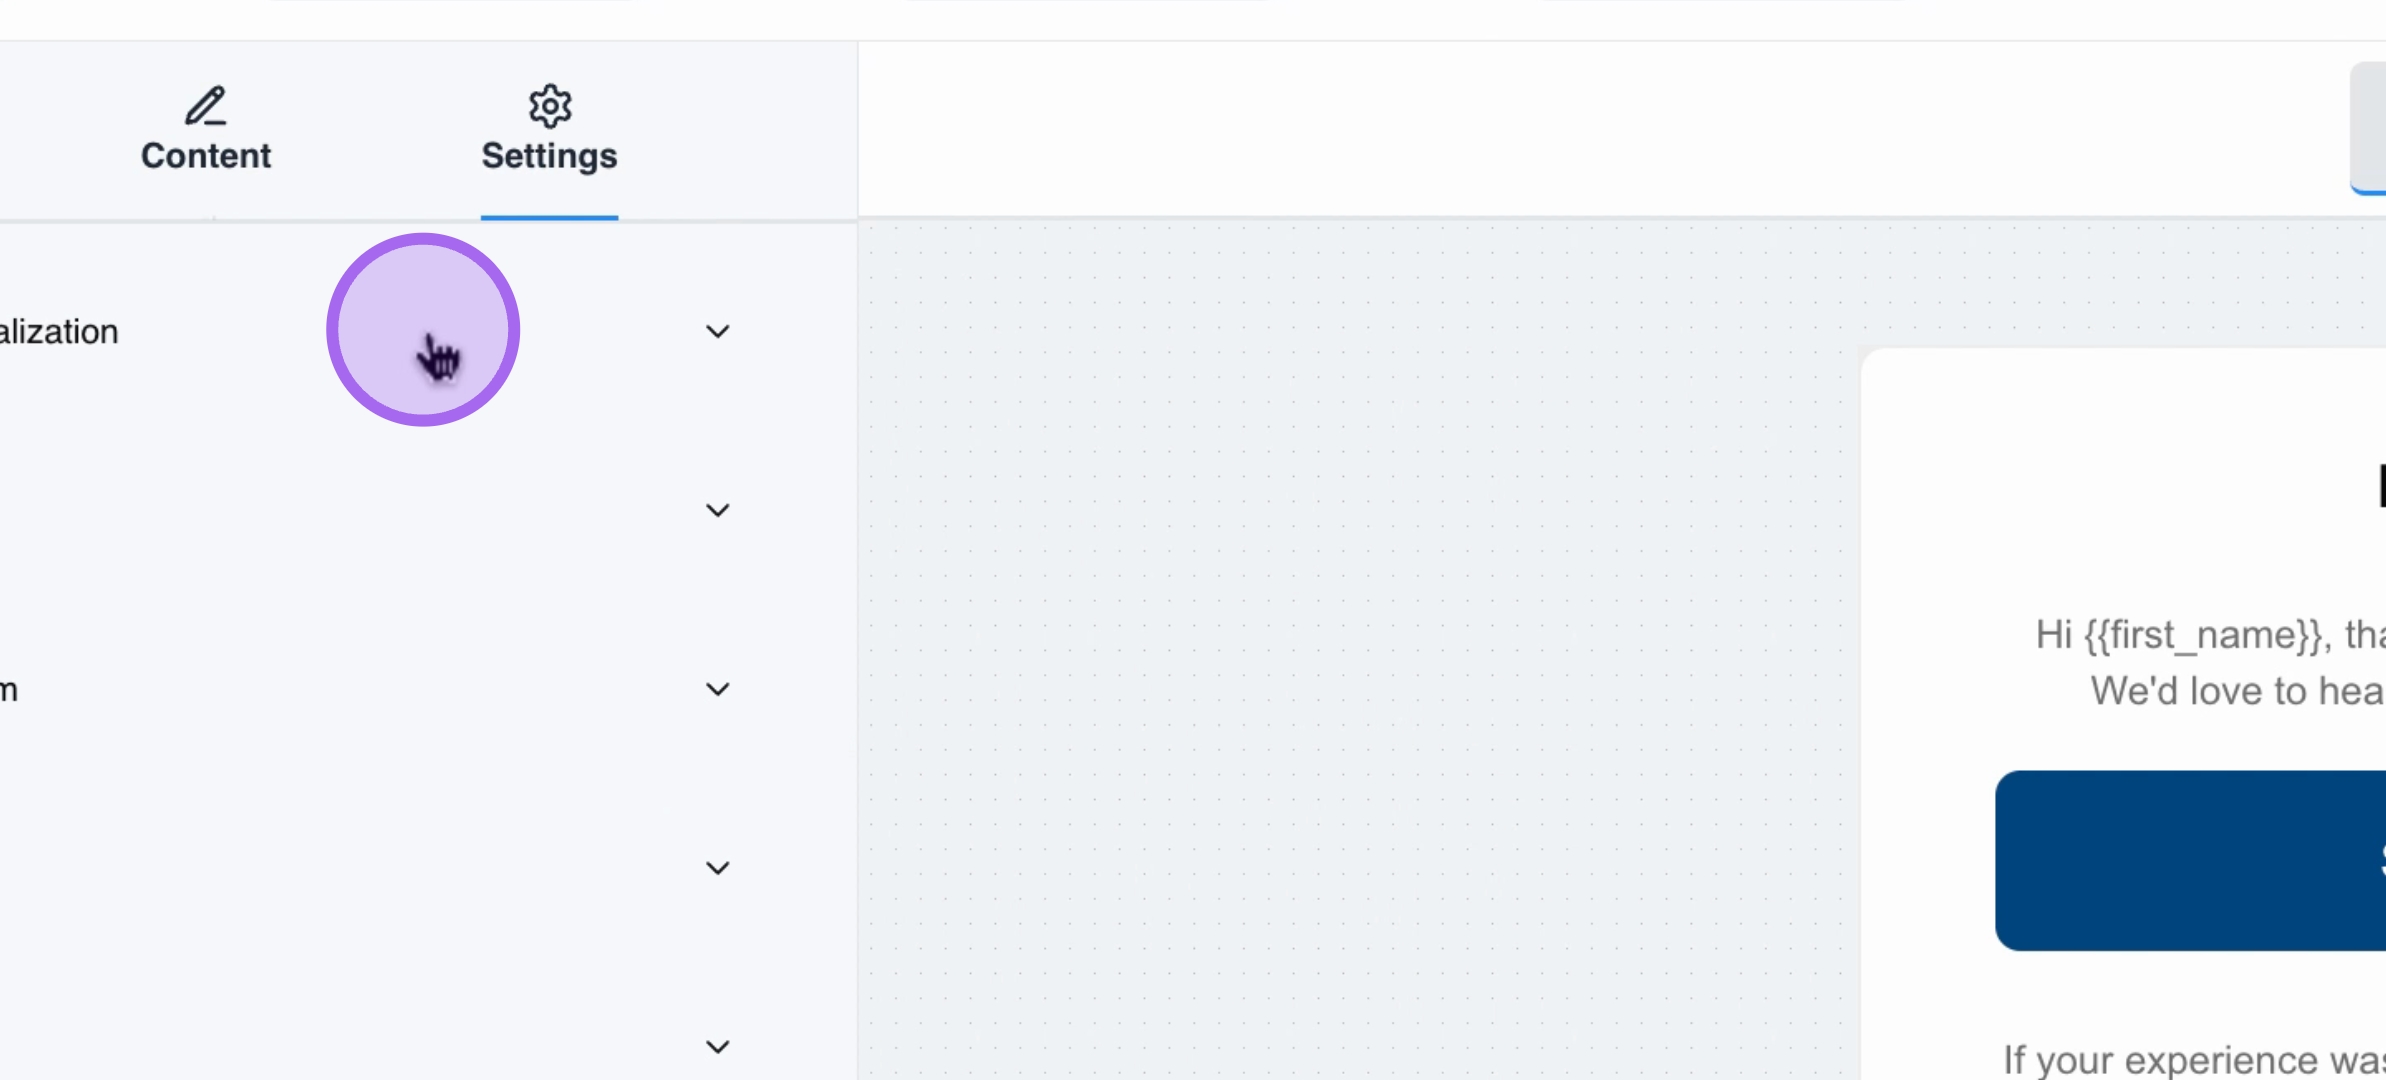
Task: Click the empty dotted canvas area
Action: tap(1350, 650)
